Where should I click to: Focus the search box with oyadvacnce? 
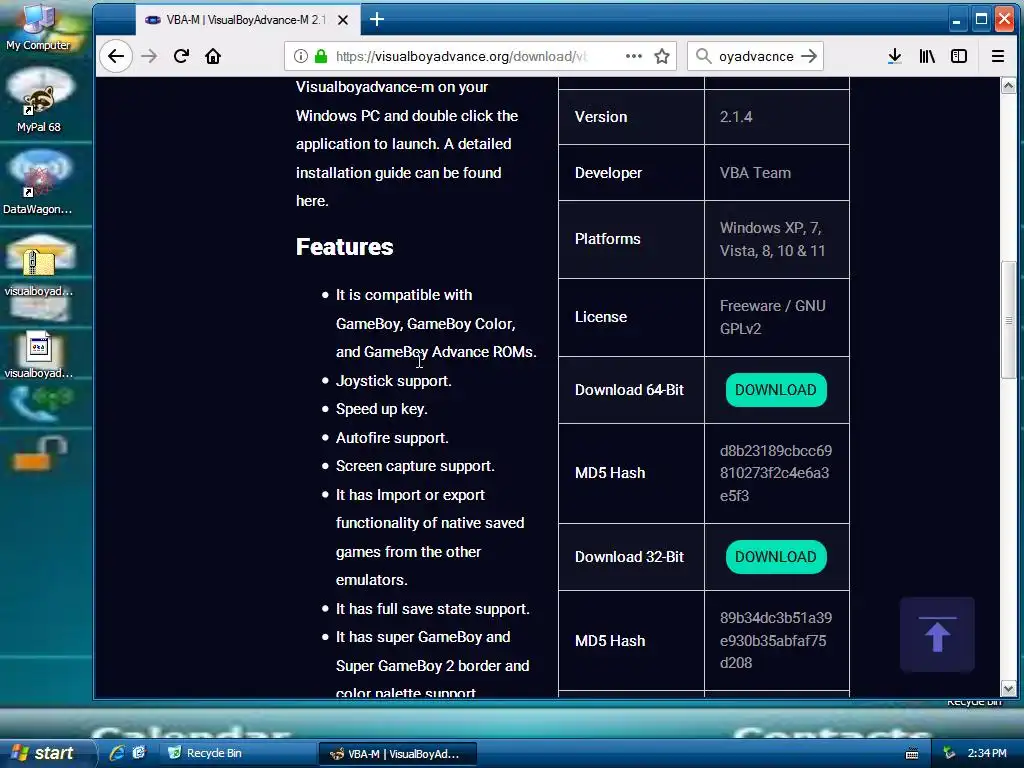756,56
